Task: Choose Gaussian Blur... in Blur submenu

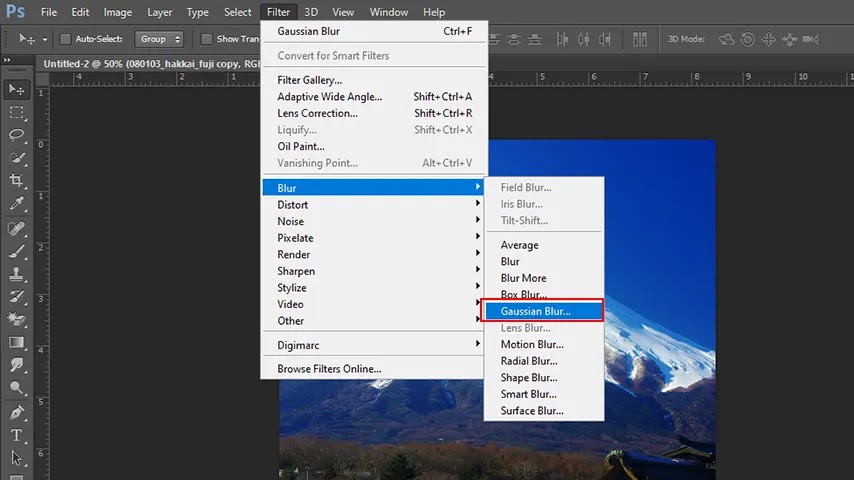Action: coord(542,311)
